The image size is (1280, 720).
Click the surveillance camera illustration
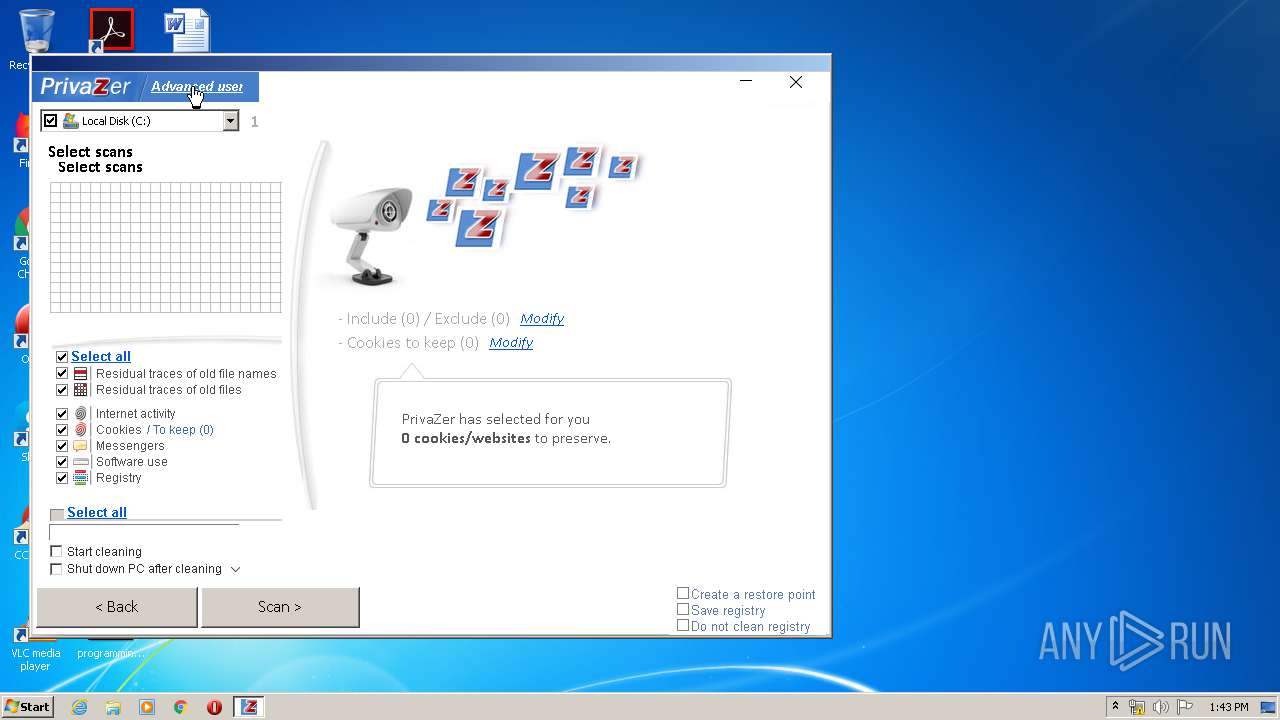(x=372, y=236)
